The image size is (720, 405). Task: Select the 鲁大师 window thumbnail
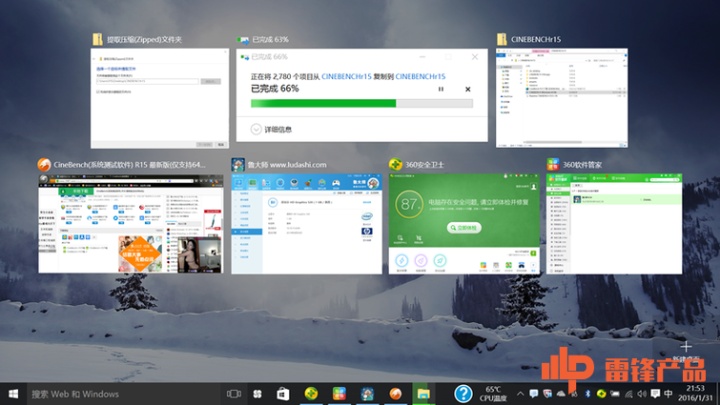click(x=306, y=224)
